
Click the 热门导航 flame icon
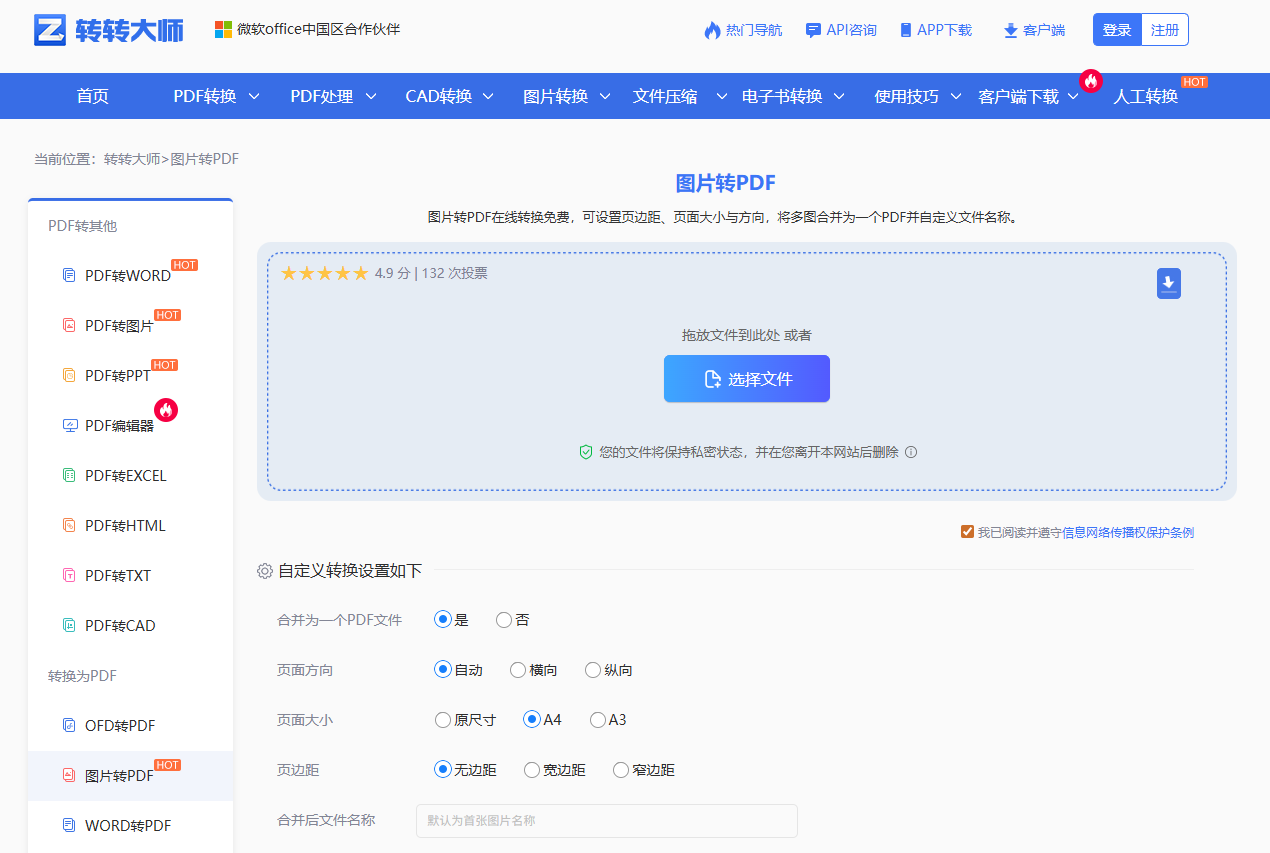coord(710,29)
